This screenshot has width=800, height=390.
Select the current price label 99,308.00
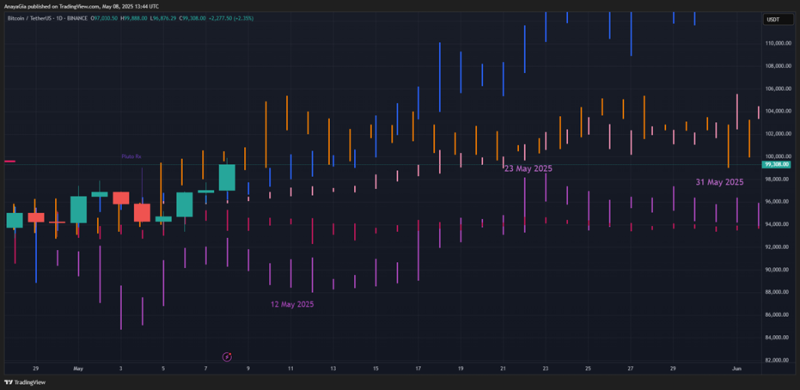[776, 164]
